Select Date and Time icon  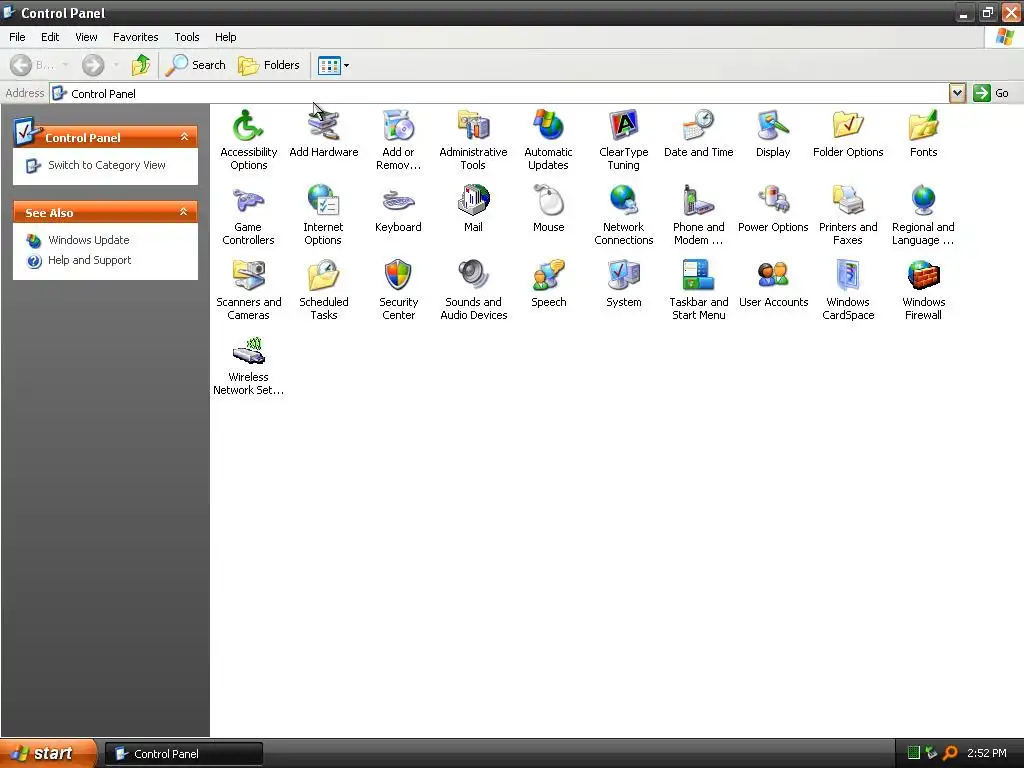699,125
